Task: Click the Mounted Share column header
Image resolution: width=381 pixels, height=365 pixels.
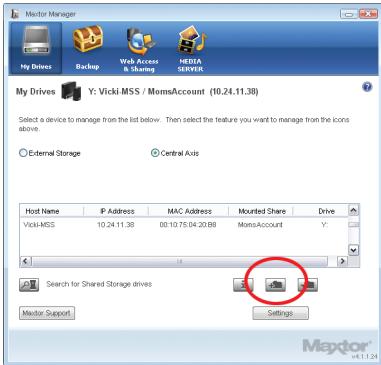Action: coord(261,211)
